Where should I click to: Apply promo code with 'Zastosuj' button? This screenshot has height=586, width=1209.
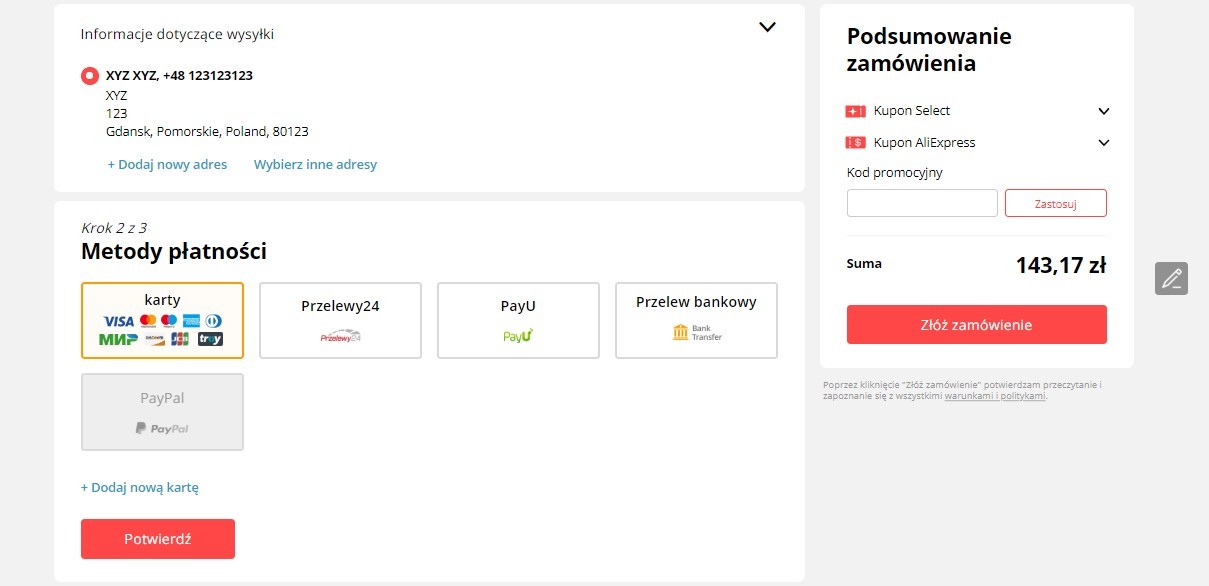click(1056, 203)
